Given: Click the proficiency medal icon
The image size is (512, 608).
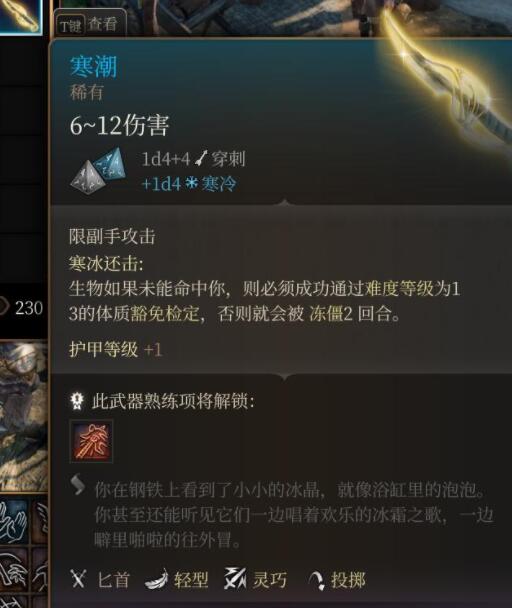Looking at the screenshot, I should click(x=77, y=401).
